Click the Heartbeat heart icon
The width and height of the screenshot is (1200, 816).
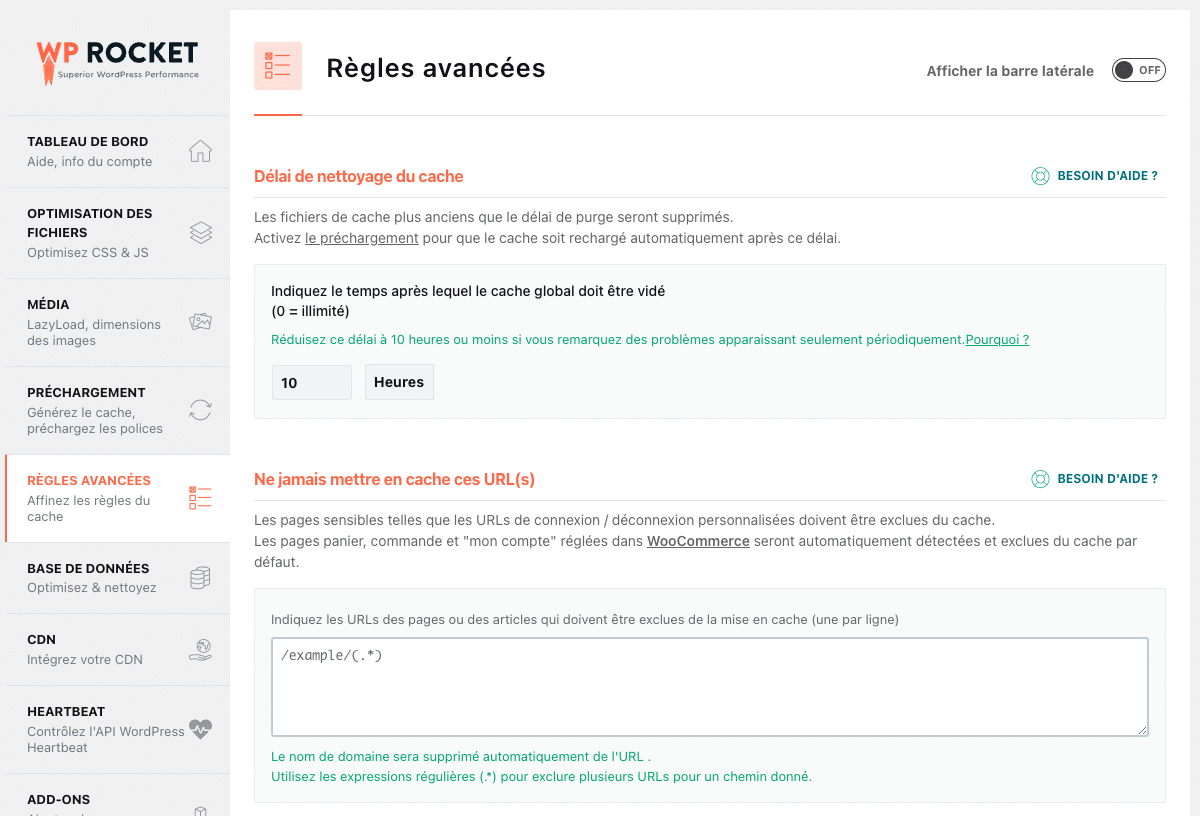pyautogui.click(x=200, y=729)
